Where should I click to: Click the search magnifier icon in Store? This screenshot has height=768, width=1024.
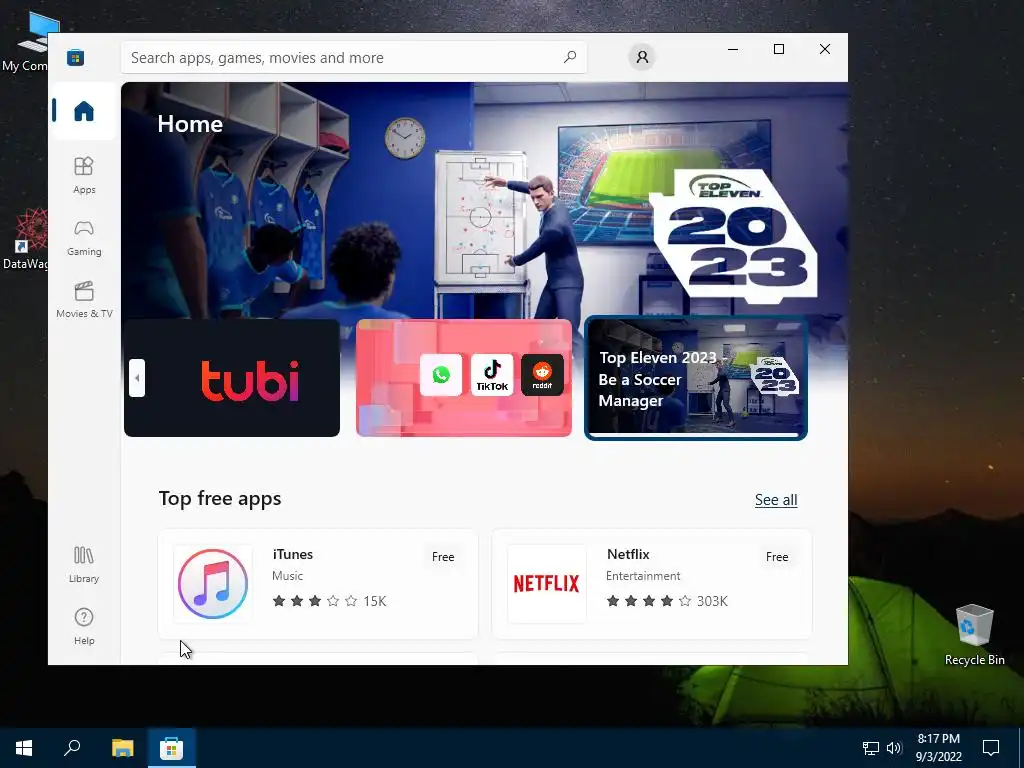coord(569,57)
